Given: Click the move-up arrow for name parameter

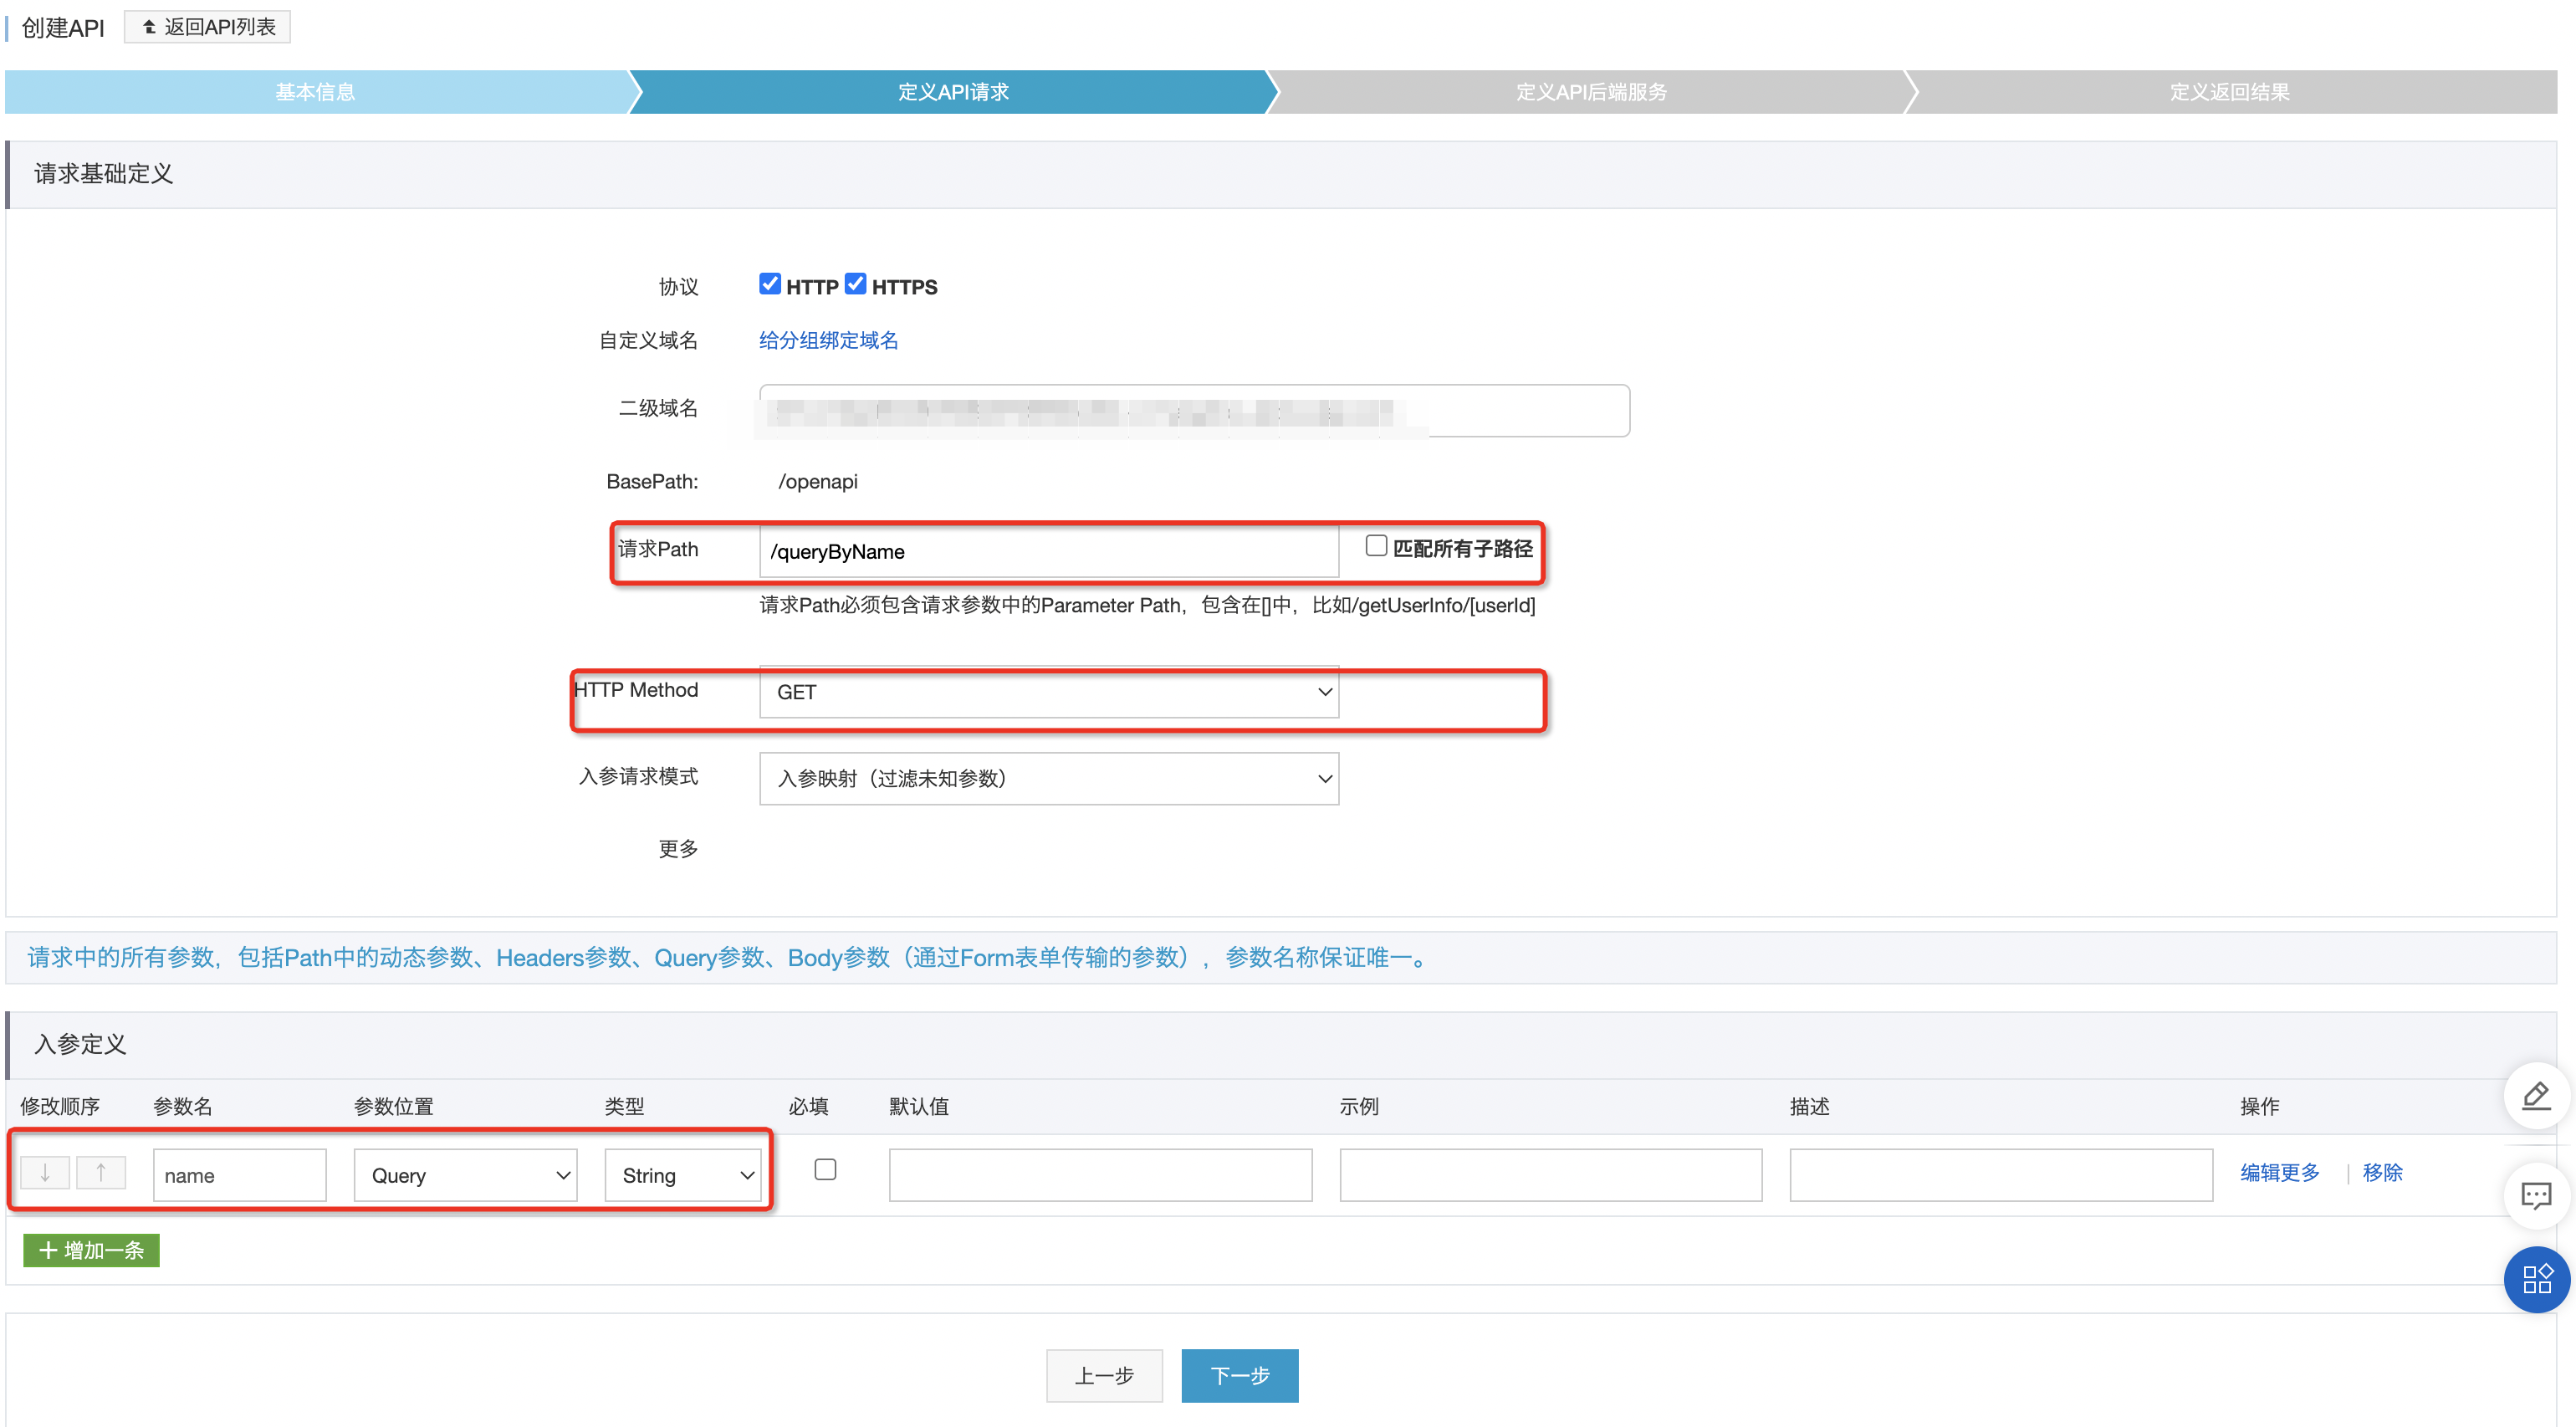Looking at the screenshot, I should [101, 1173].
